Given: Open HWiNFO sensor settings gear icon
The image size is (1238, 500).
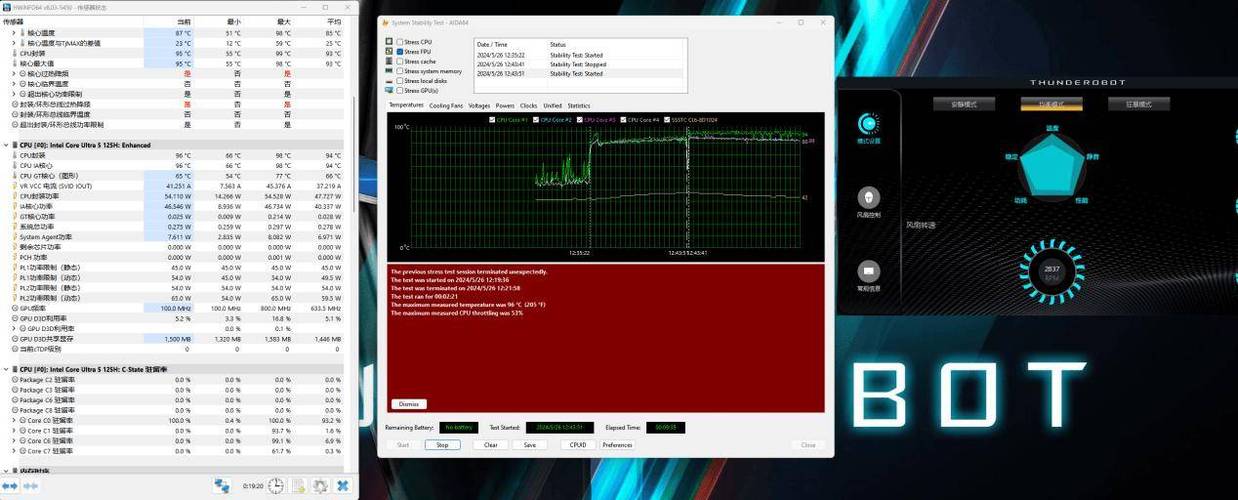Looking at the screenshot, I should pos(320,485).
